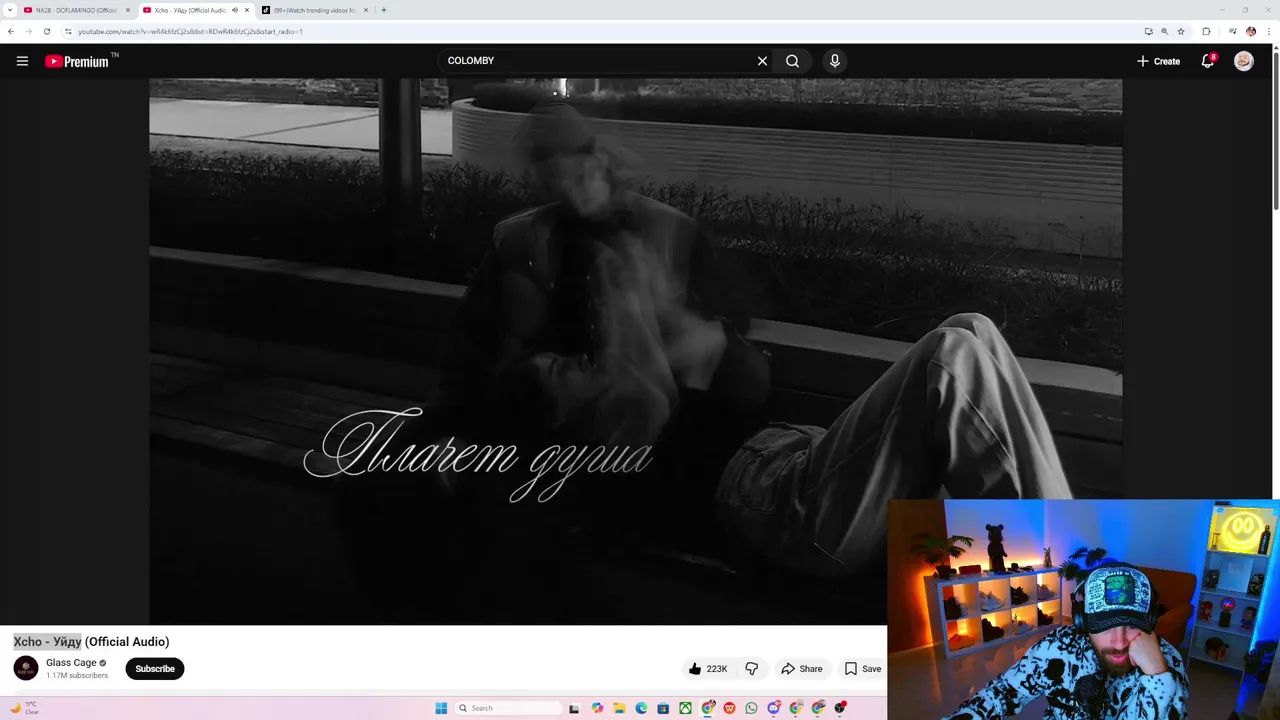Open Microsoft Store from taskbar
This screenshot has height=720, width=1280.
tap(663, 708)
